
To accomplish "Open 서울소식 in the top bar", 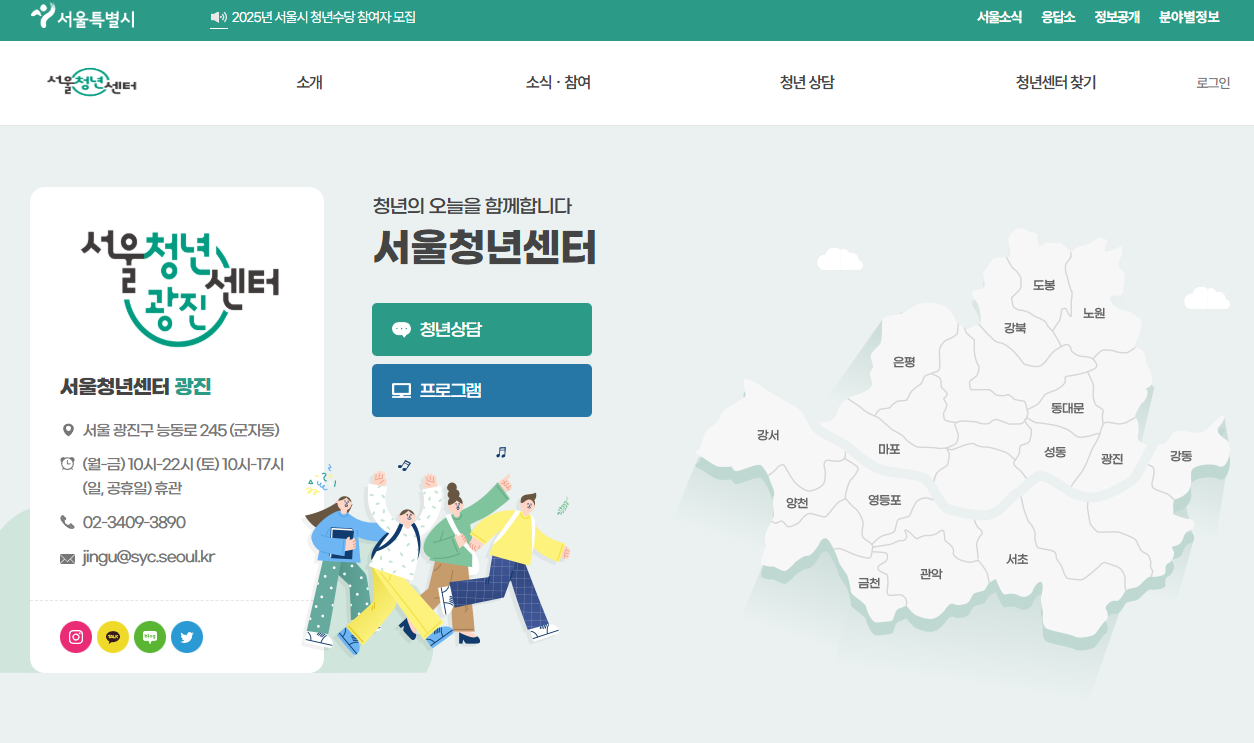I will 999,17.
